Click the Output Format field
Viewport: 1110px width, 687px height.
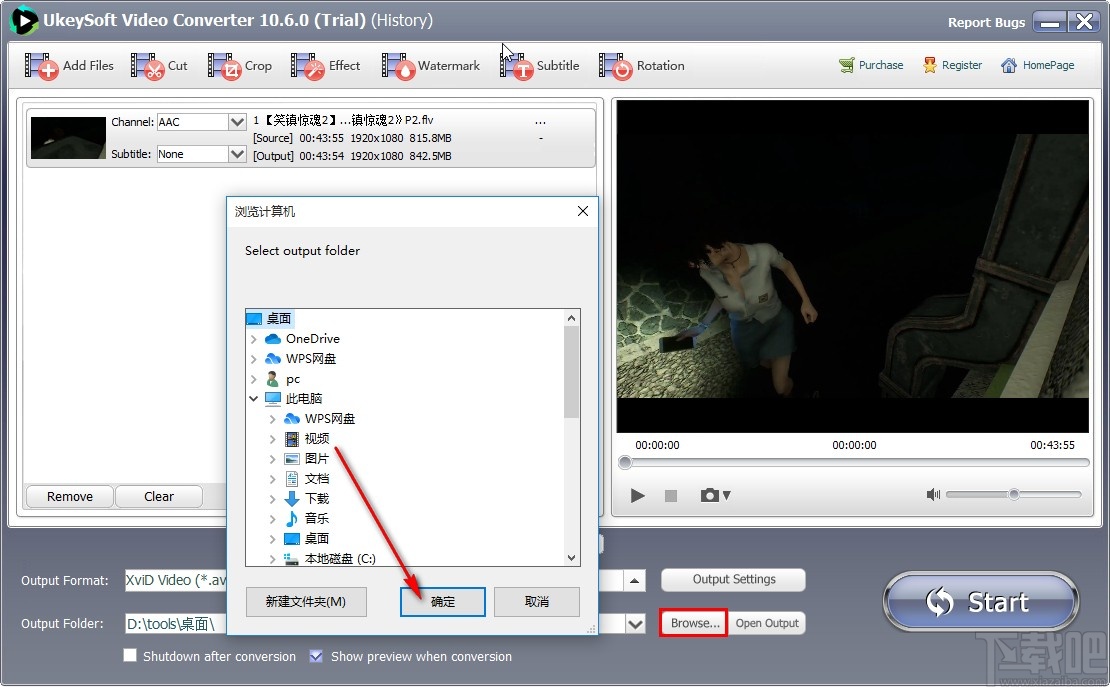[375, 581]
